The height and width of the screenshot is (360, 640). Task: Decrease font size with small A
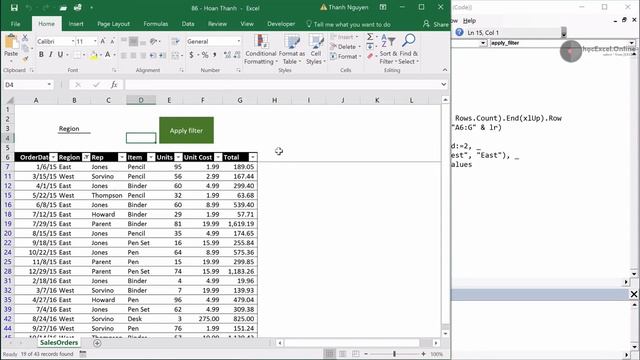tap(112, 41)
